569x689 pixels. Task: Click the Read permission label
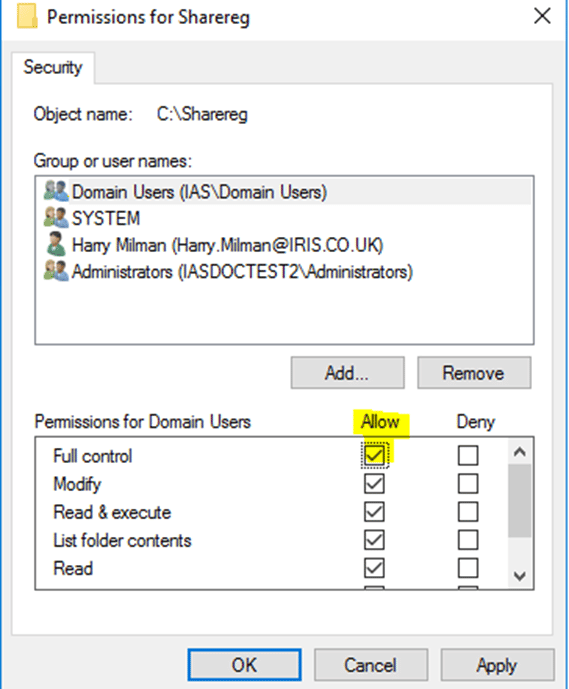pyautogui.click(x=73, y=568)
